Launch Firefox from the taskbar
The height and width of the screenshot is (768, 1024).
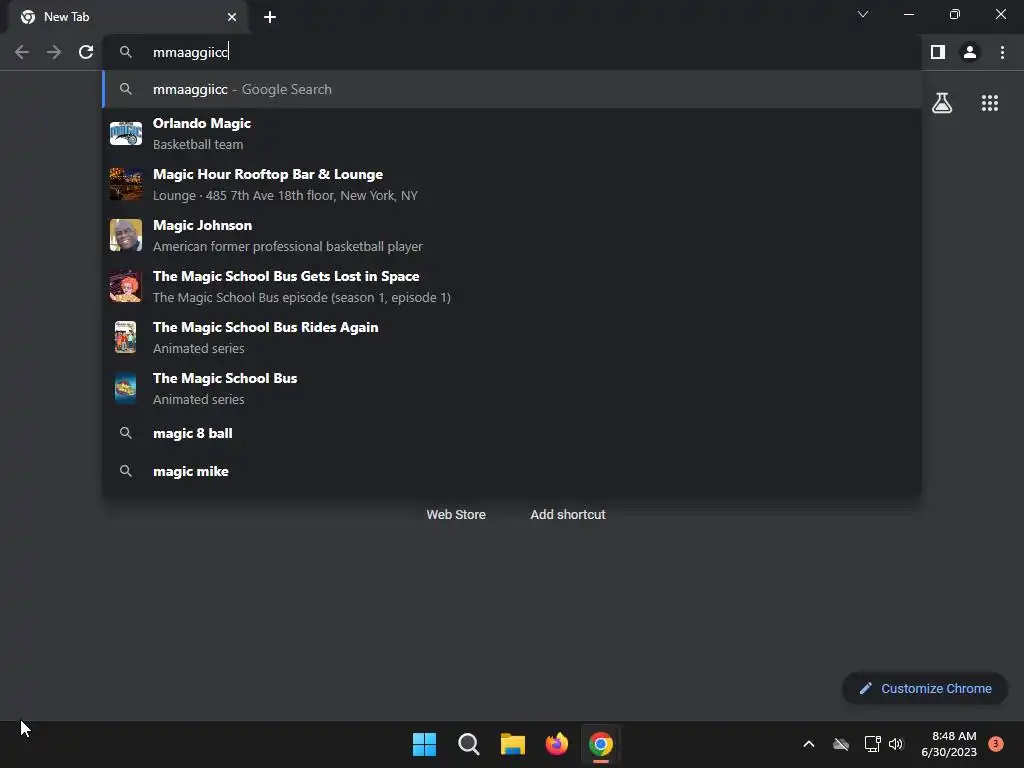(556, 744)
